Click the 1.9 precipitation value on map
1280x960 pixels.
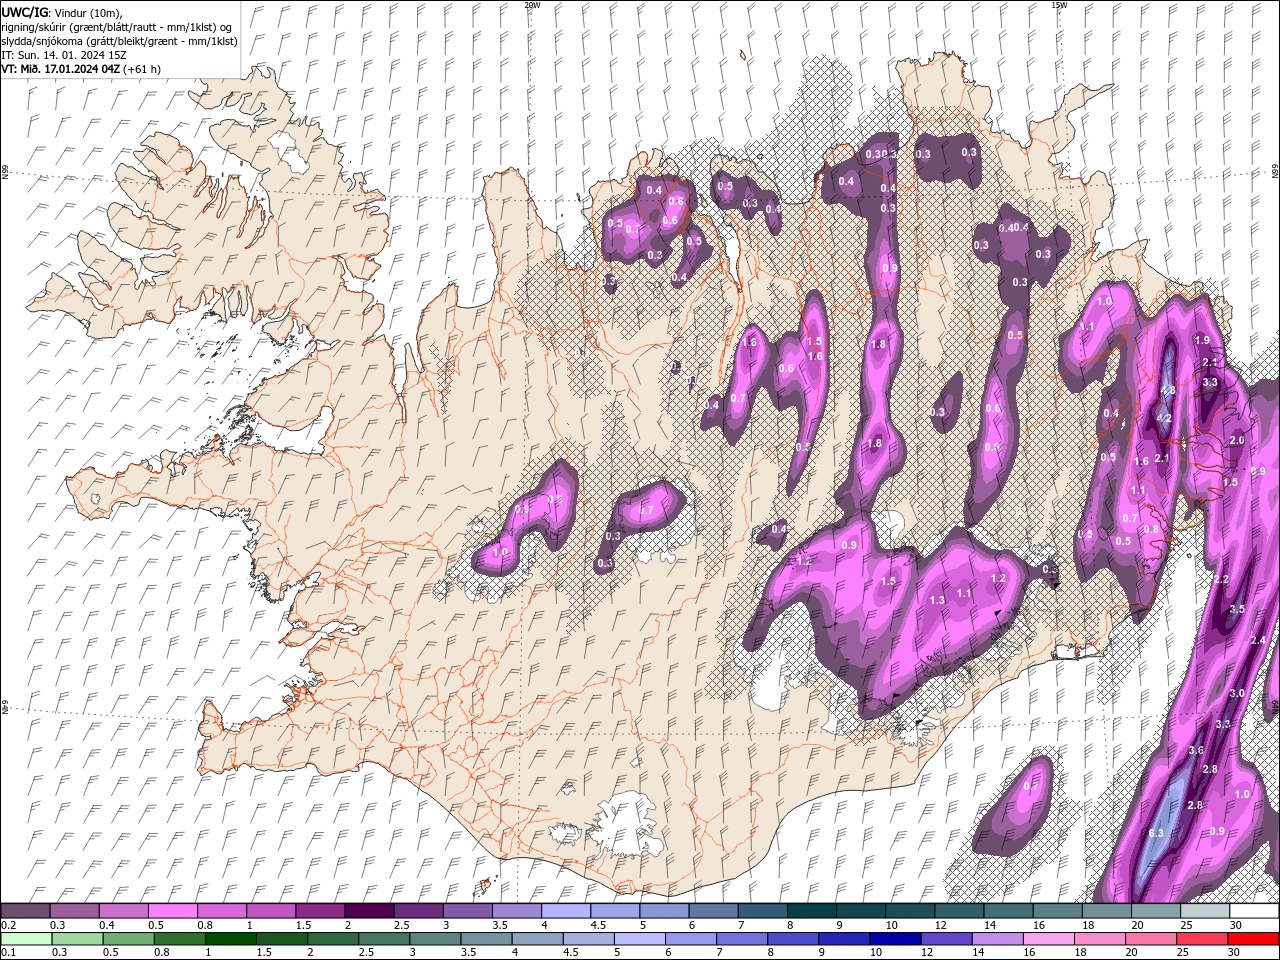(x=1203, y=340)
